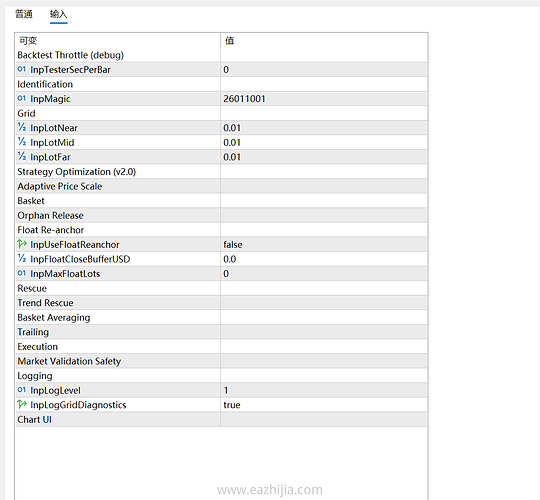The height and width of the screenshot is (500, 540).
Task: Select Backtest Throttle (debug) group row
Action: click(221, 55)
